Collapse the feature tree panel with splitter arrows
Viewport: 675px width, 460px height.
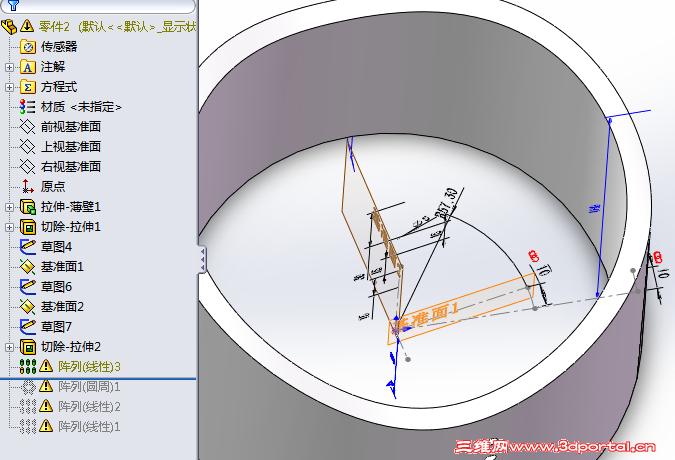click(x=202, y=259)
